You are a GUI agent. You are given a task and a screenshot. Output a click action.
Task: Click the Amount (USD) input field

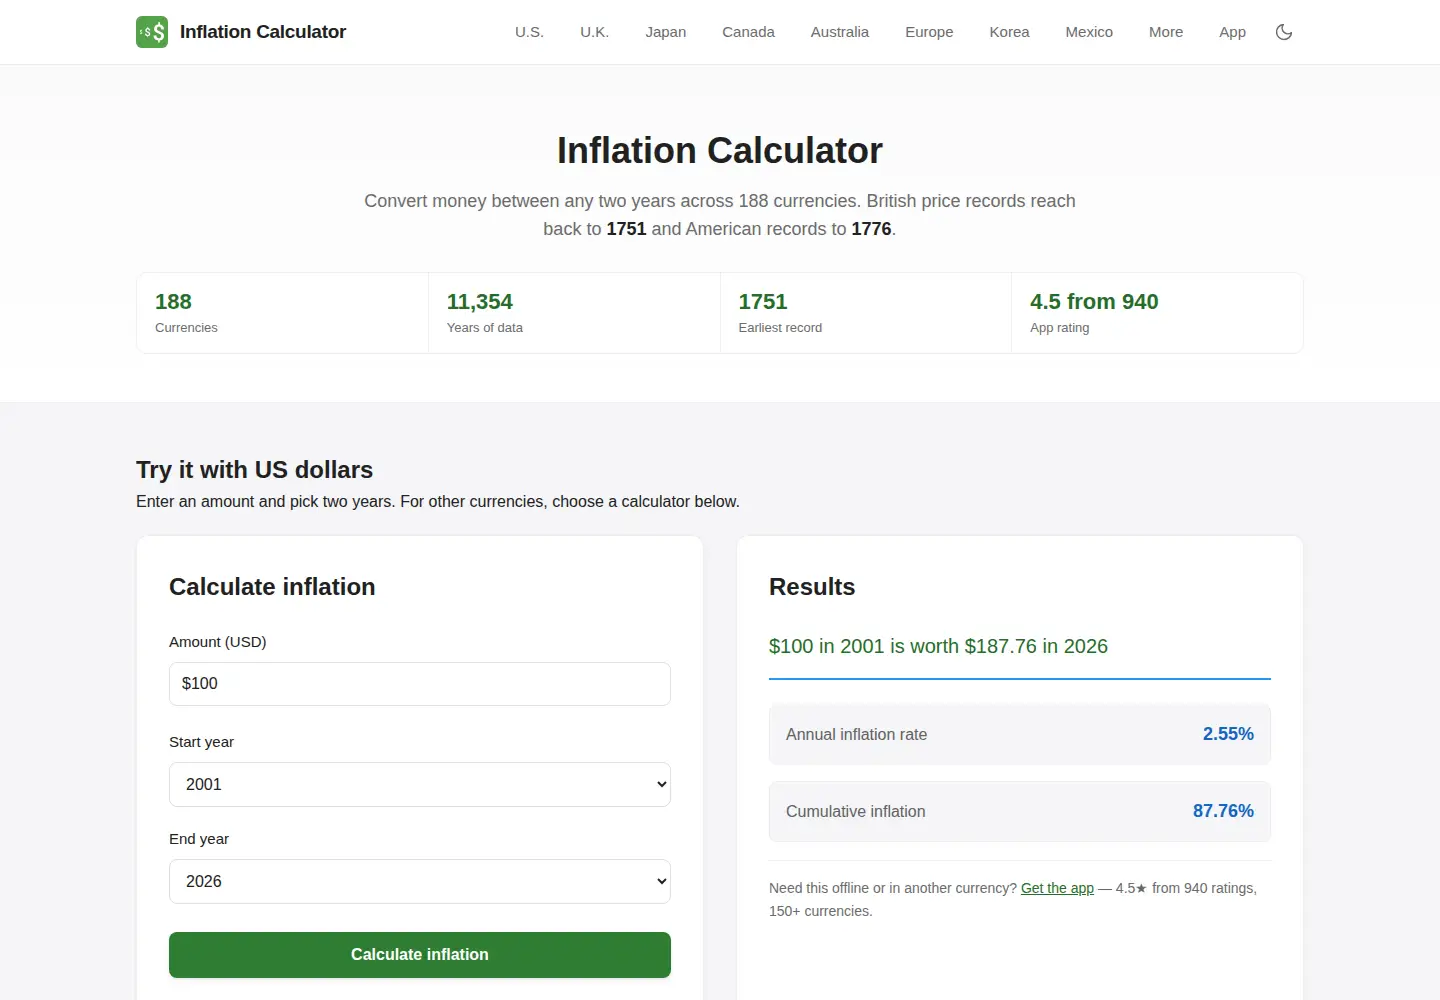point(420,684)
